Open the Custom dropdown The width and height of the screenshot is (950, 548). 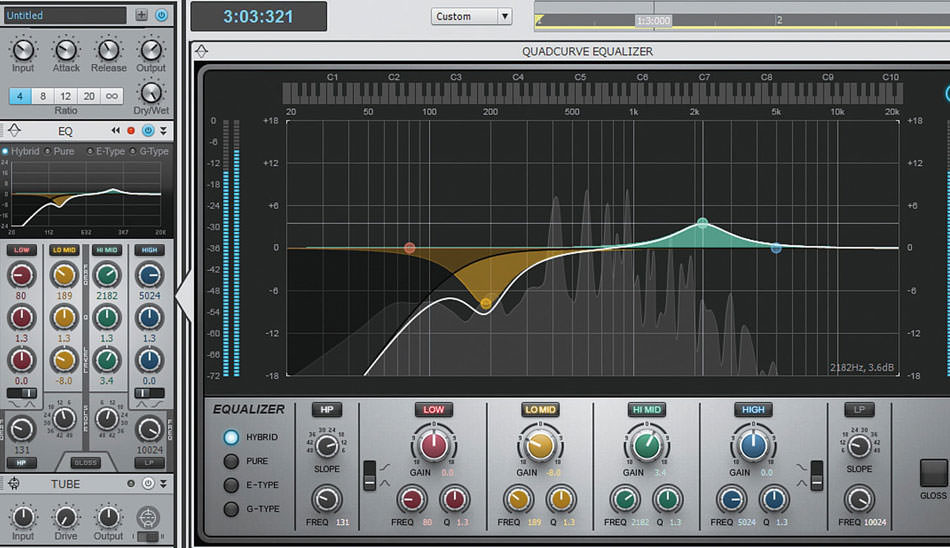[x=472, y=16]
